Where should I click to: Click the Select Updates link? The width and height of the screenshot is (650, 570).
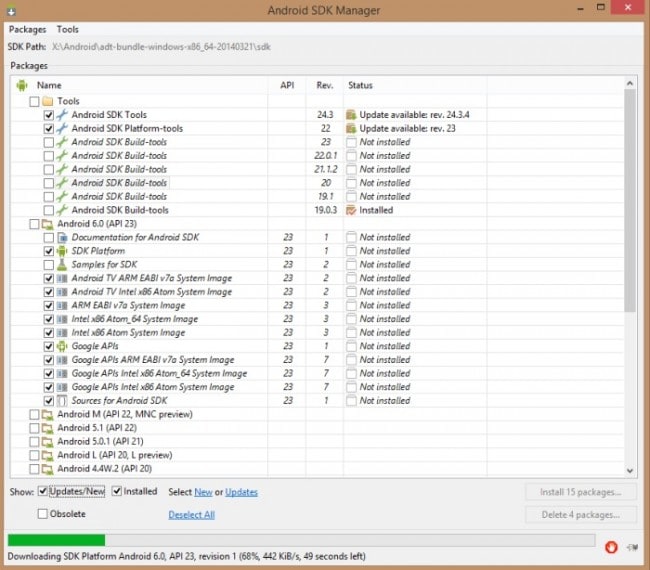(x=241, y=492)
